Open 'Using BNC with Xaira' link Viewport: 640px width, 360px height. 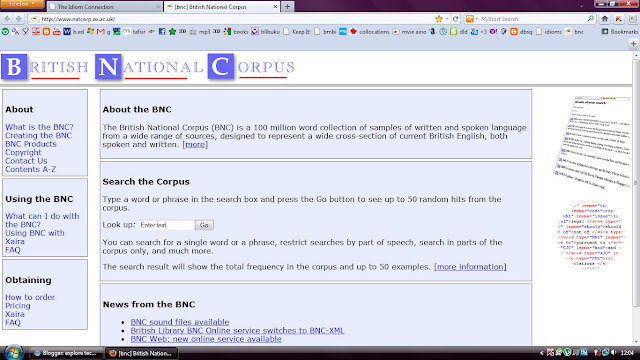(x=35, y=237)
